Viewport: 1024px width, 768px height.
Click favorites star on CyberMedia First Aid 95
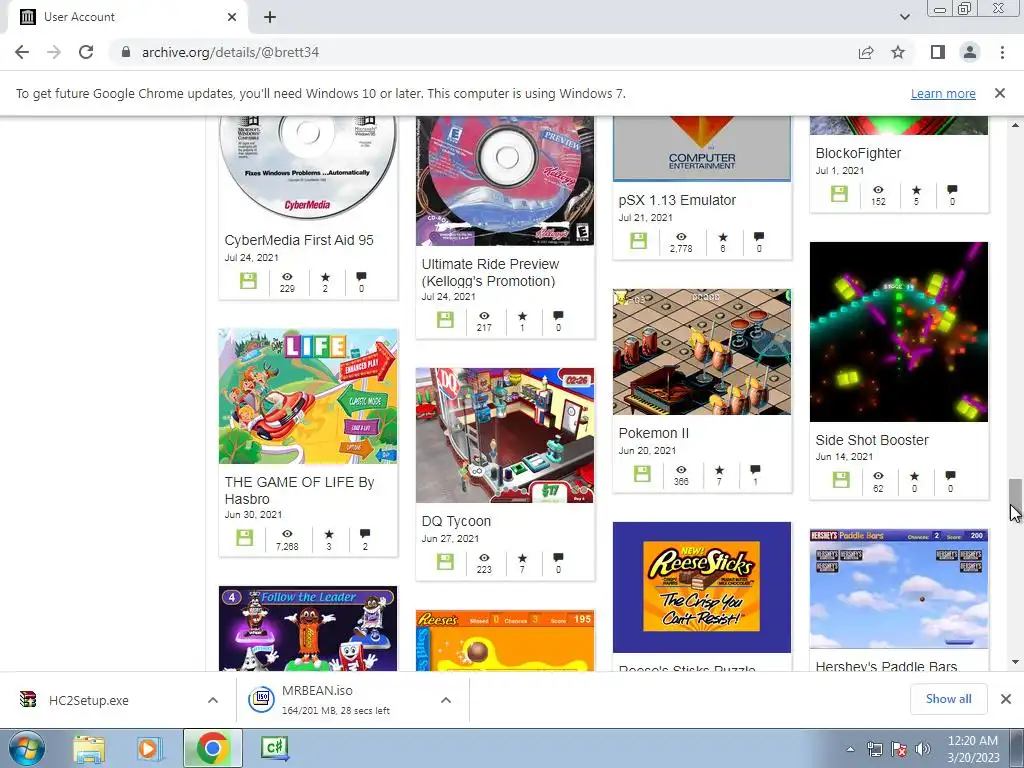pos(325,277)
